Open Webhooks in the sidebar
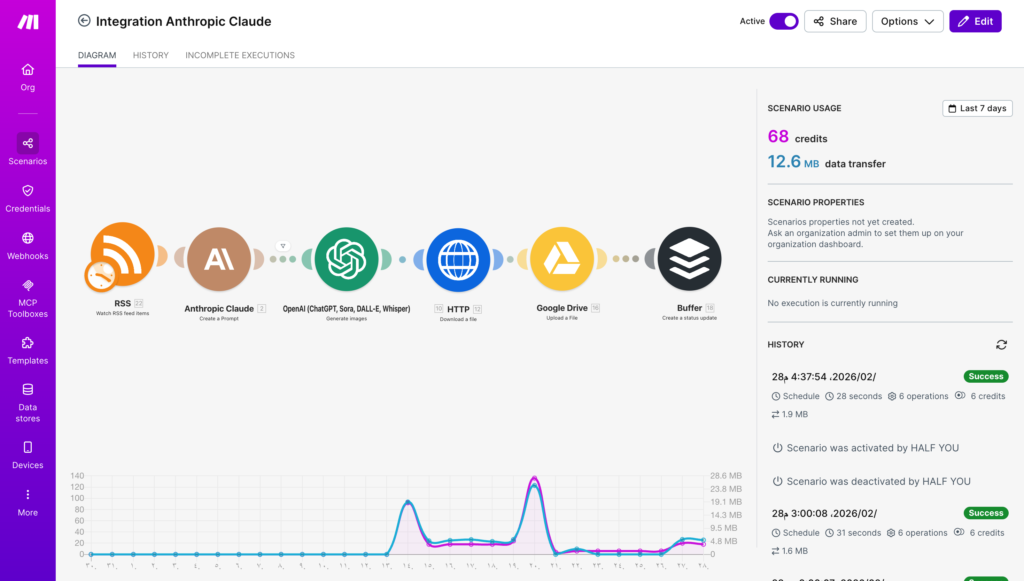1024x581 pixels. click(28, 245)
